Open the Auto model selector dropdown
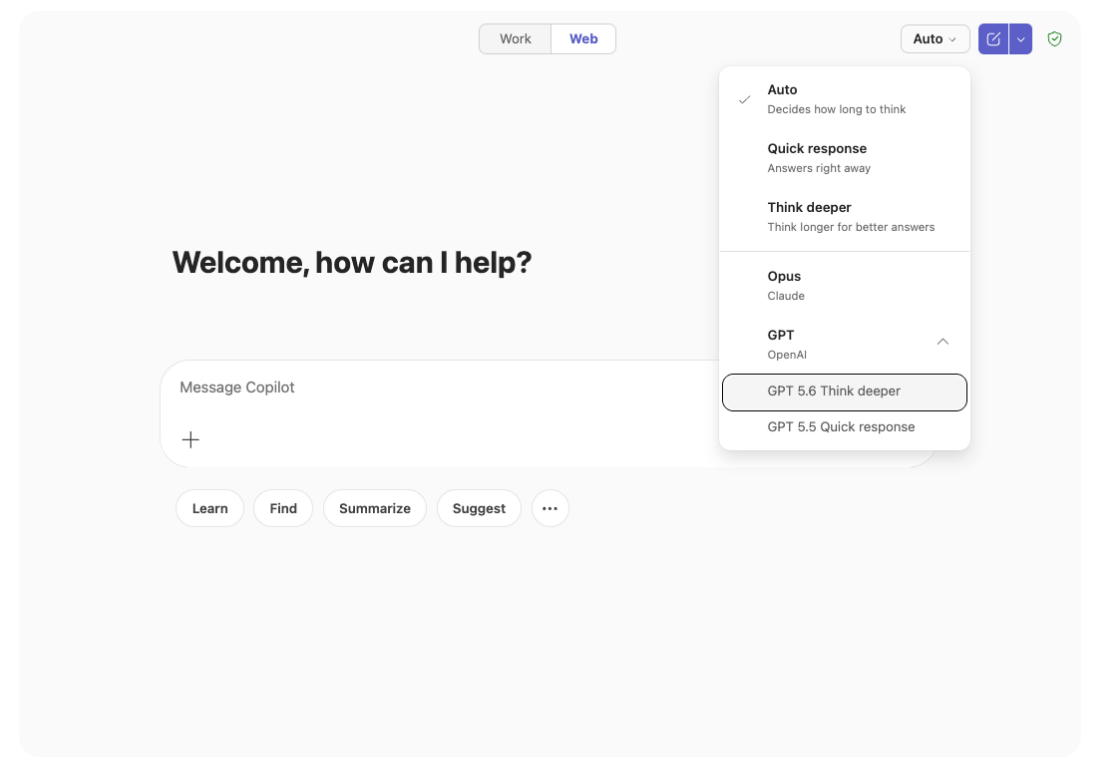This screenshot has height=768, width=1100. coord(934,39)
